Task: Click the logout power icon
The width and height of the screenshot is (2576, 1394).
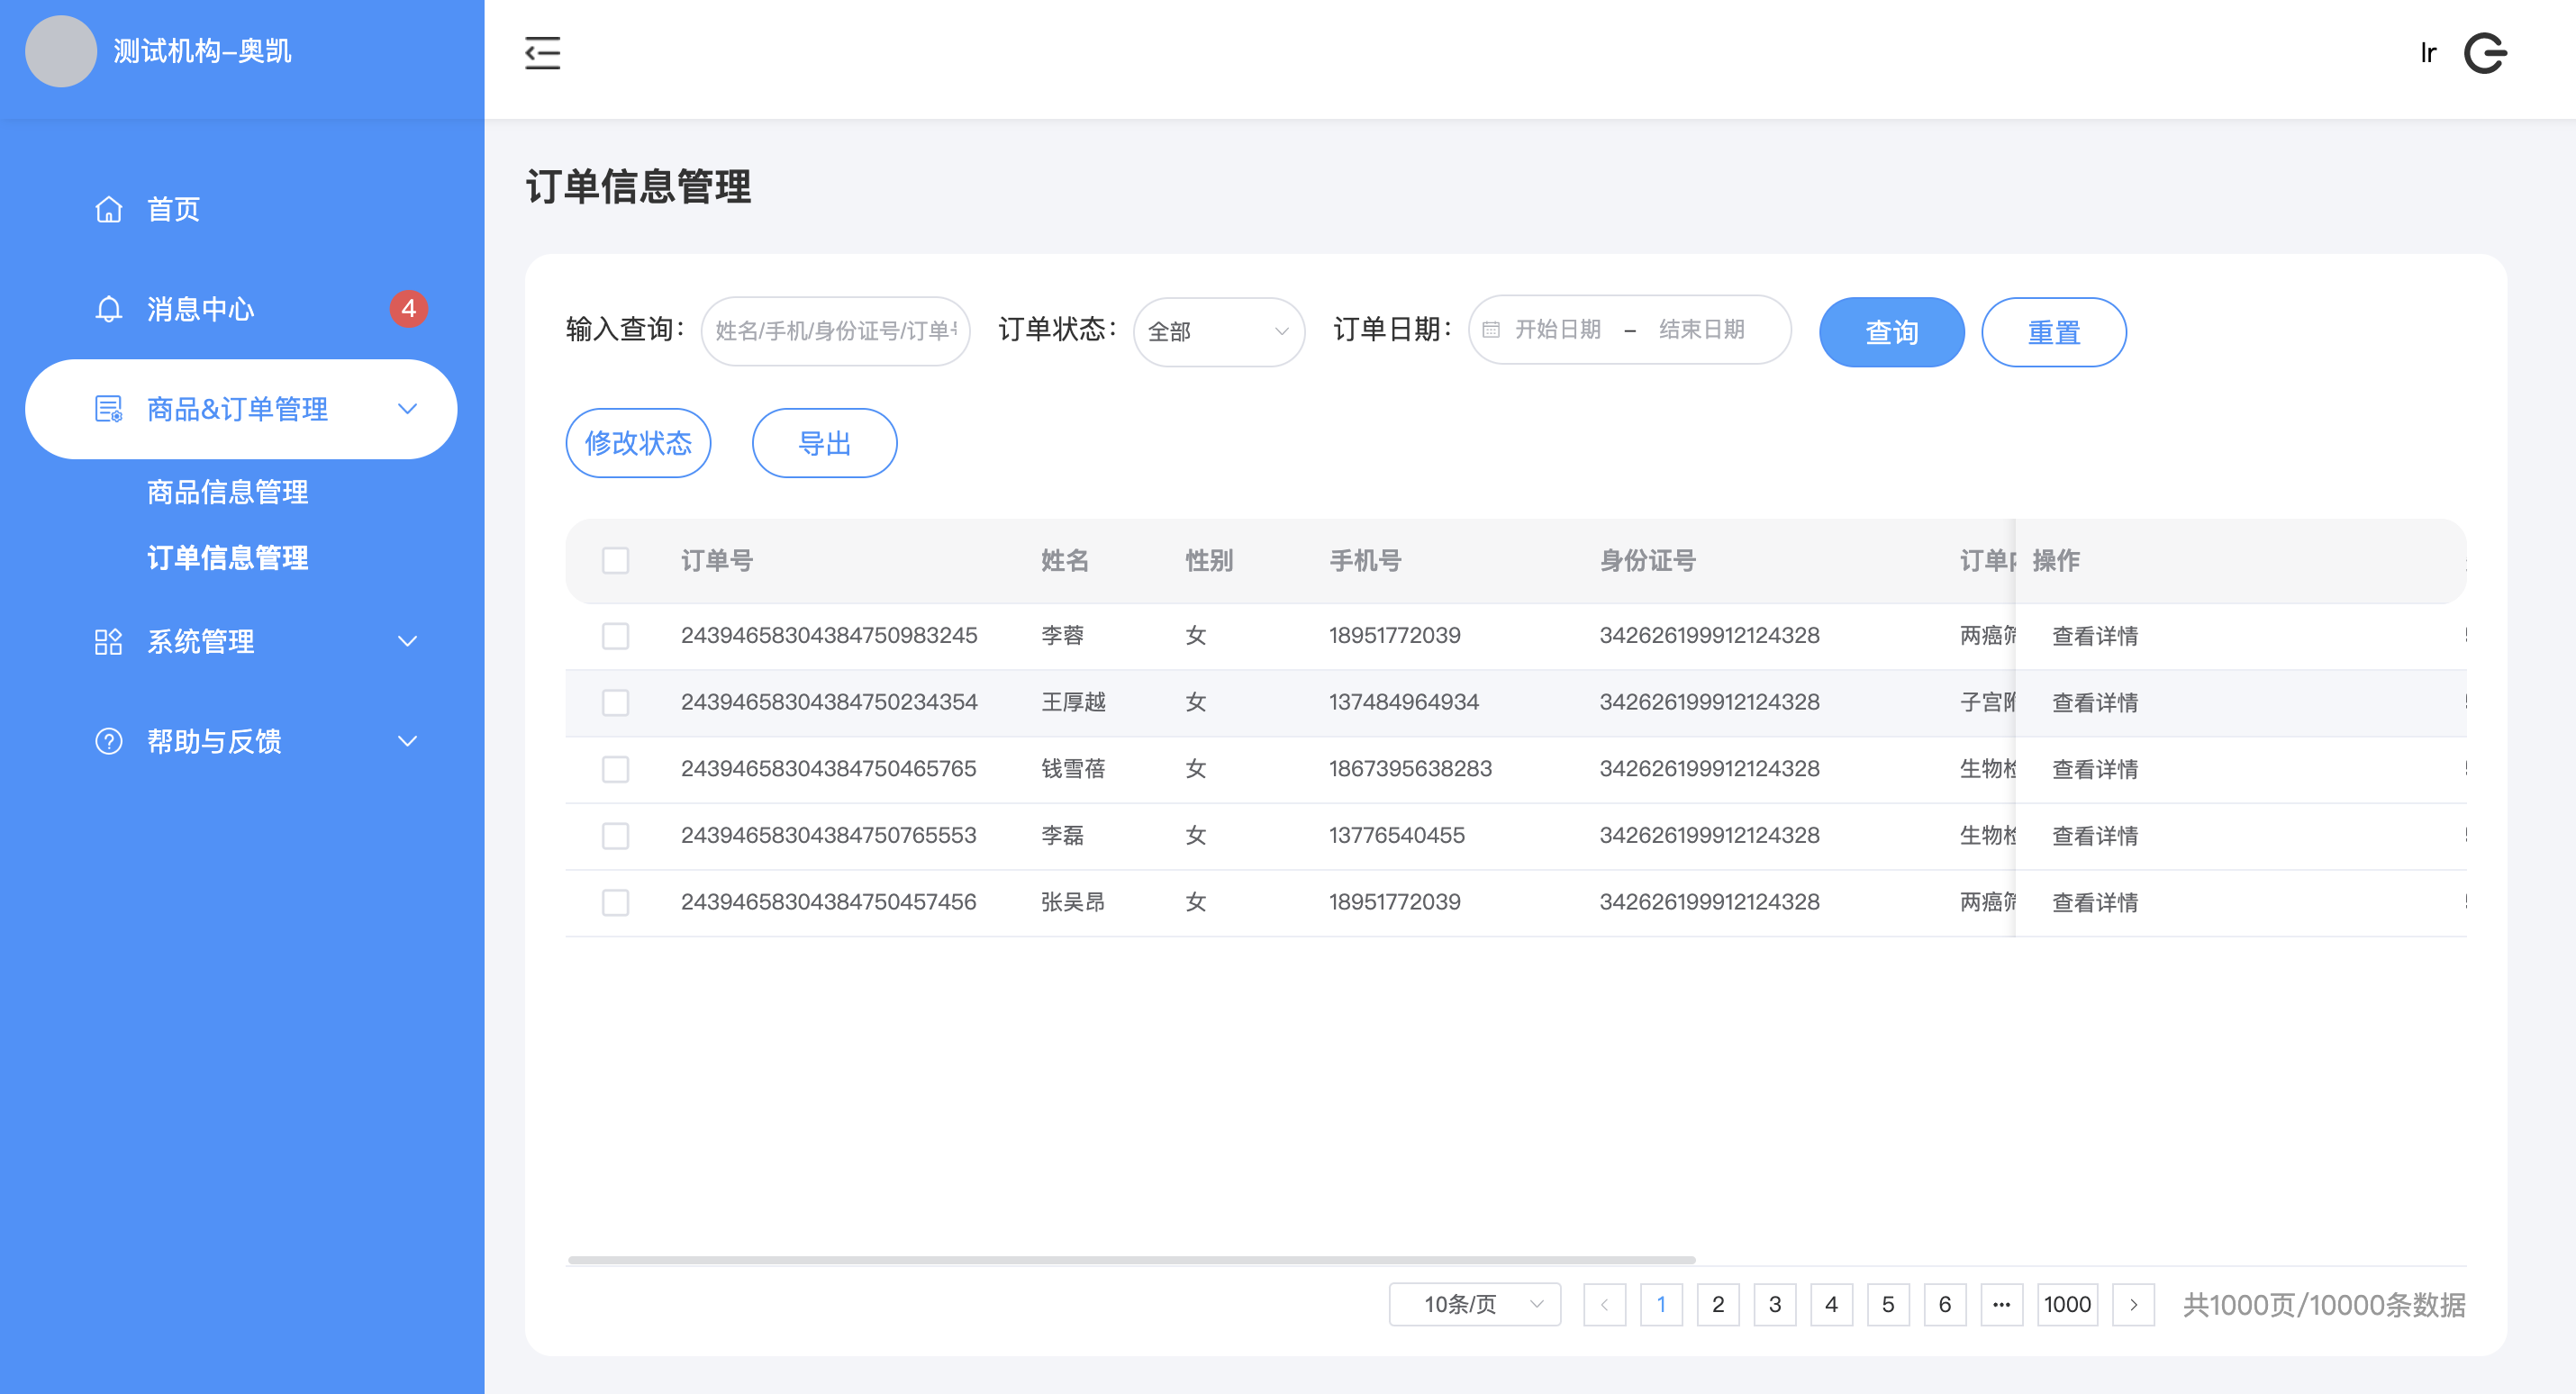Action: 2485,53
